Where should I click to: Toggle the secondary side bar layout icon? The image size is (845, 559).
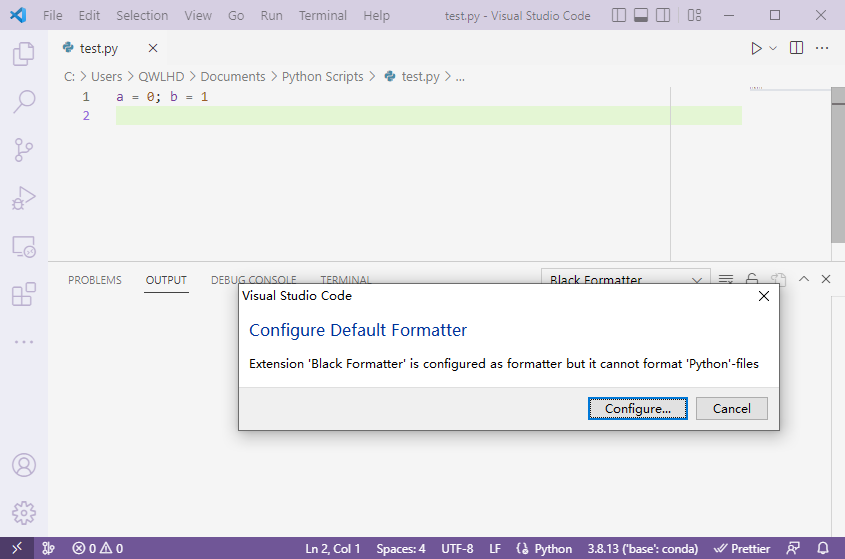tap(663, 15)
